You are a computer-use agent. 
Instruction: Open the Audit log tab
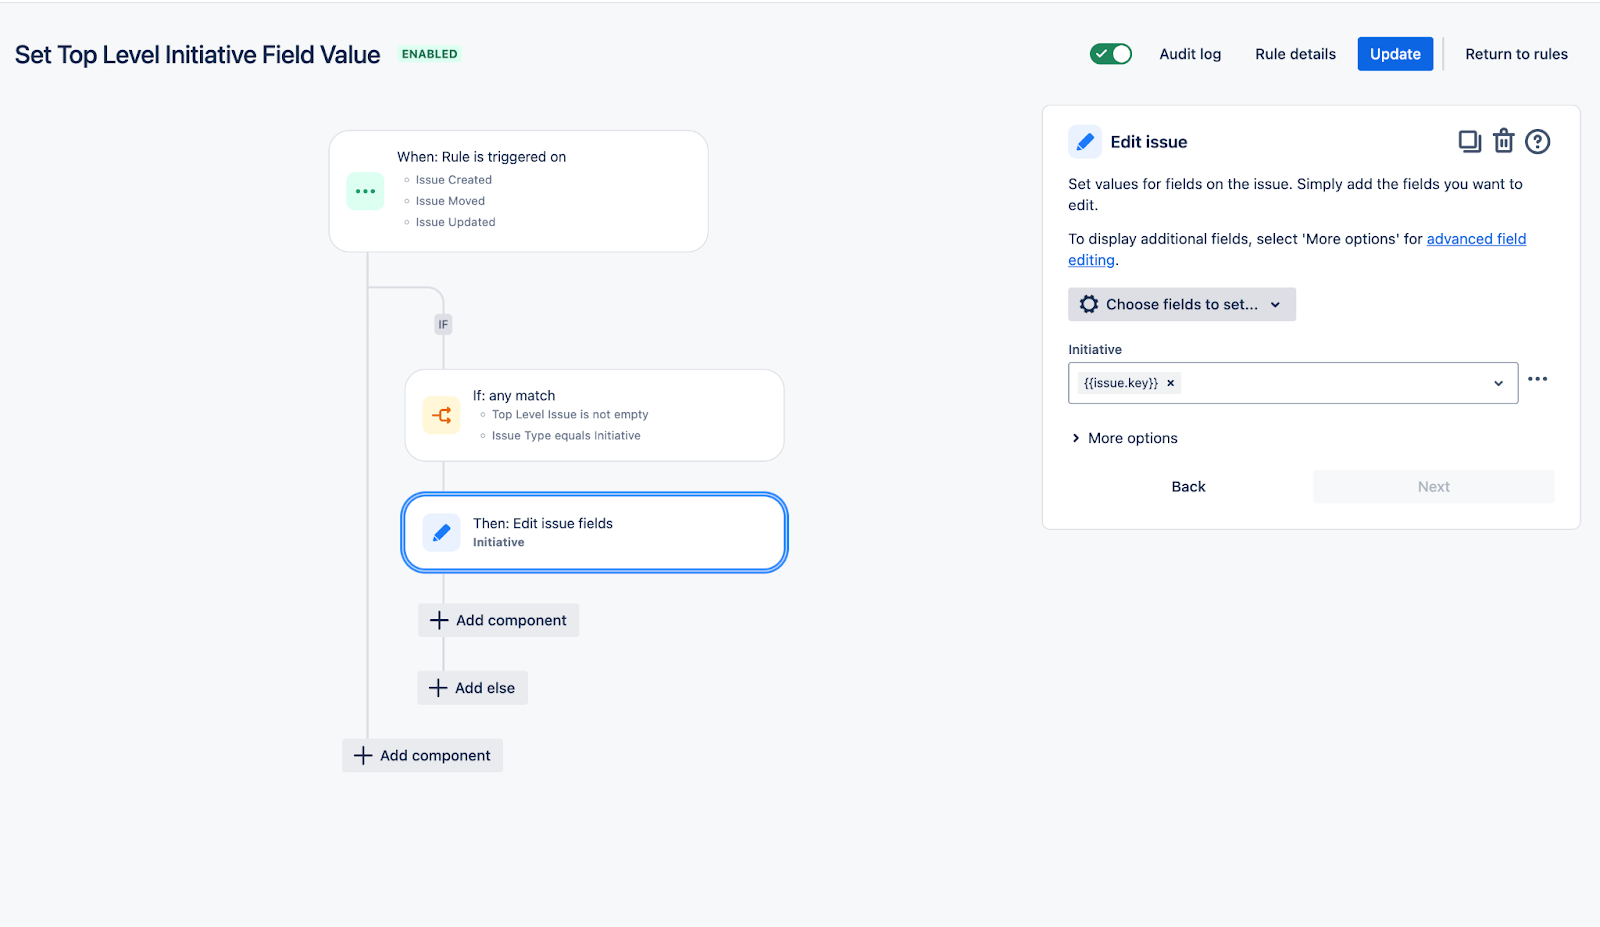tap(1190, 54)
